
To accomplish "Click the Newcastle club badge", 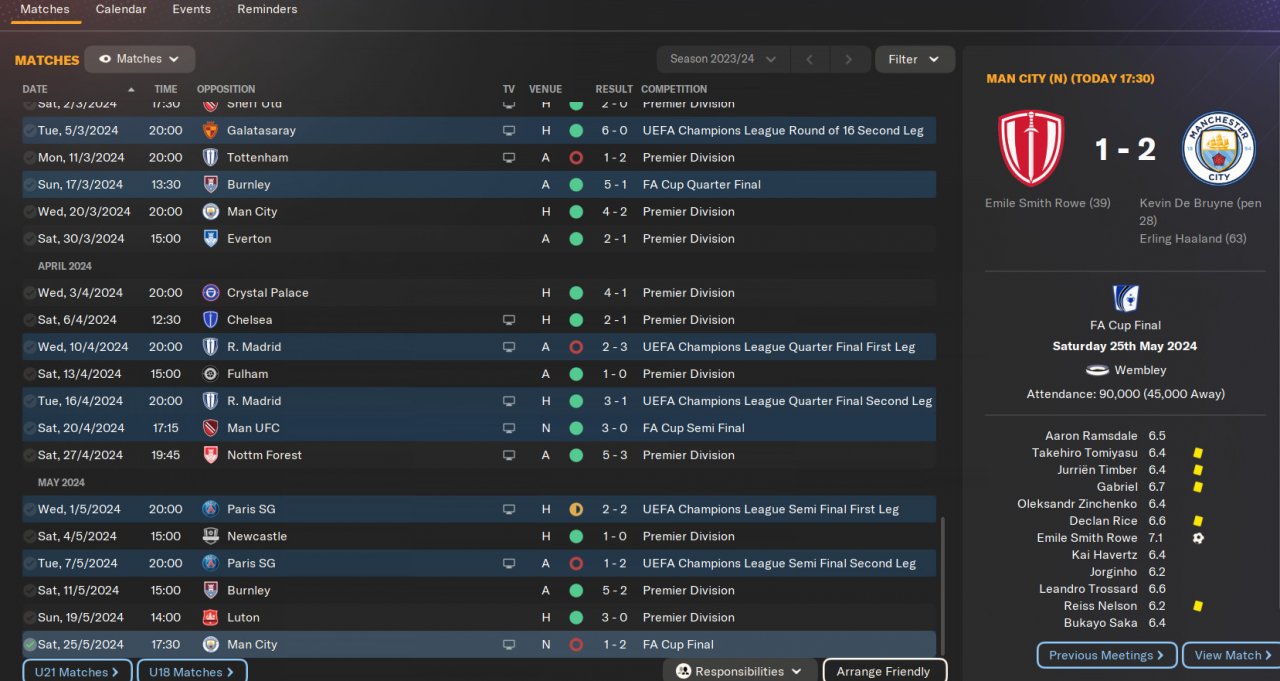I will point(210,536).
